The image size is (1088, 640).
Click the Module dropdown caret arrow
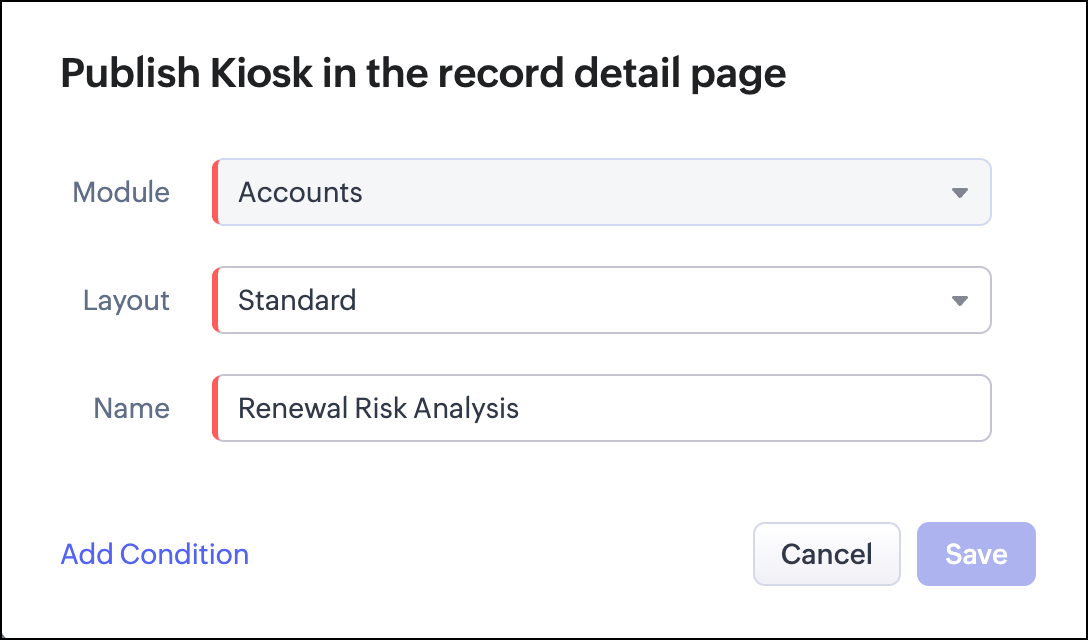point(960,193)
